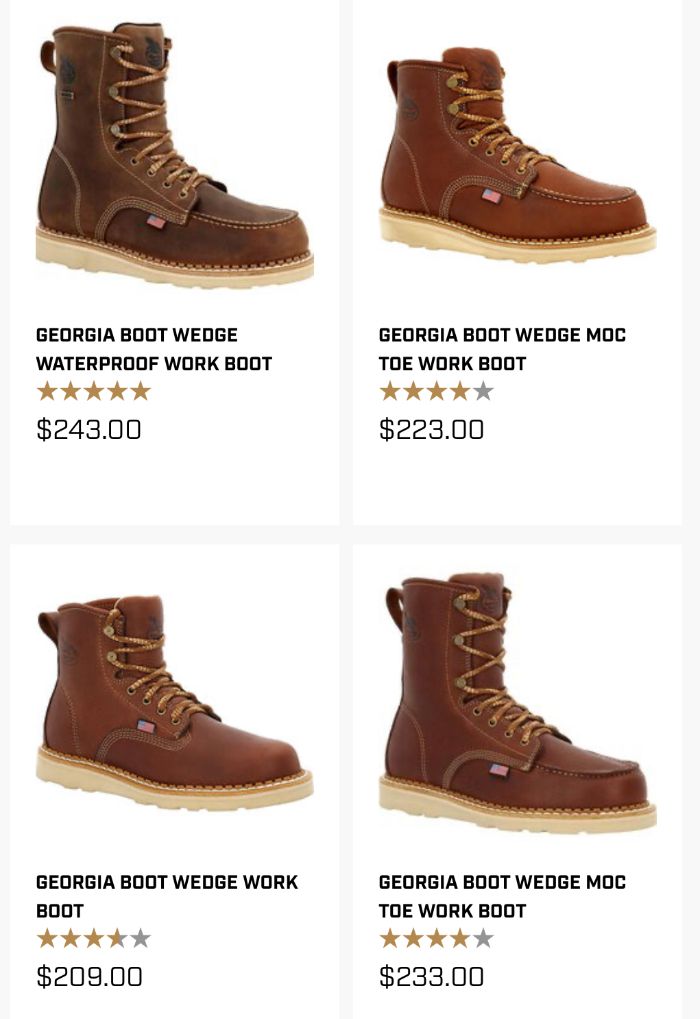This screenshot has width=700, height=1019.
Task: Click the gray fifth star under $223.00 boot
Action: click(483, 391)
